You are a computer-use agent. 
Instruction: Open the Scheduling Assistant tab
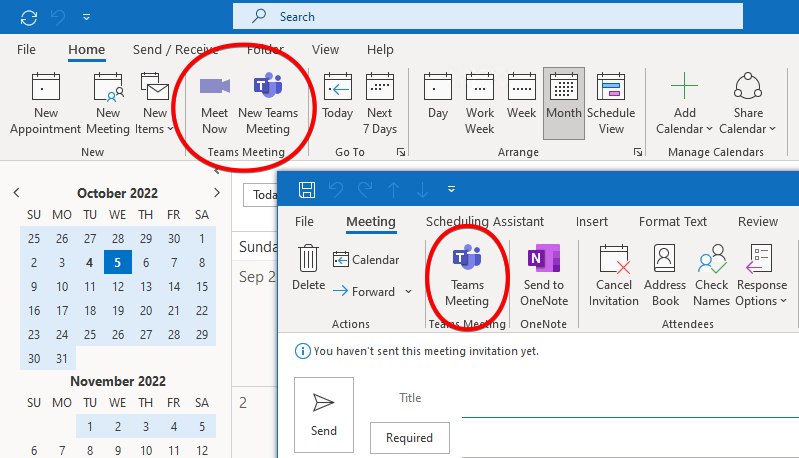485,222
